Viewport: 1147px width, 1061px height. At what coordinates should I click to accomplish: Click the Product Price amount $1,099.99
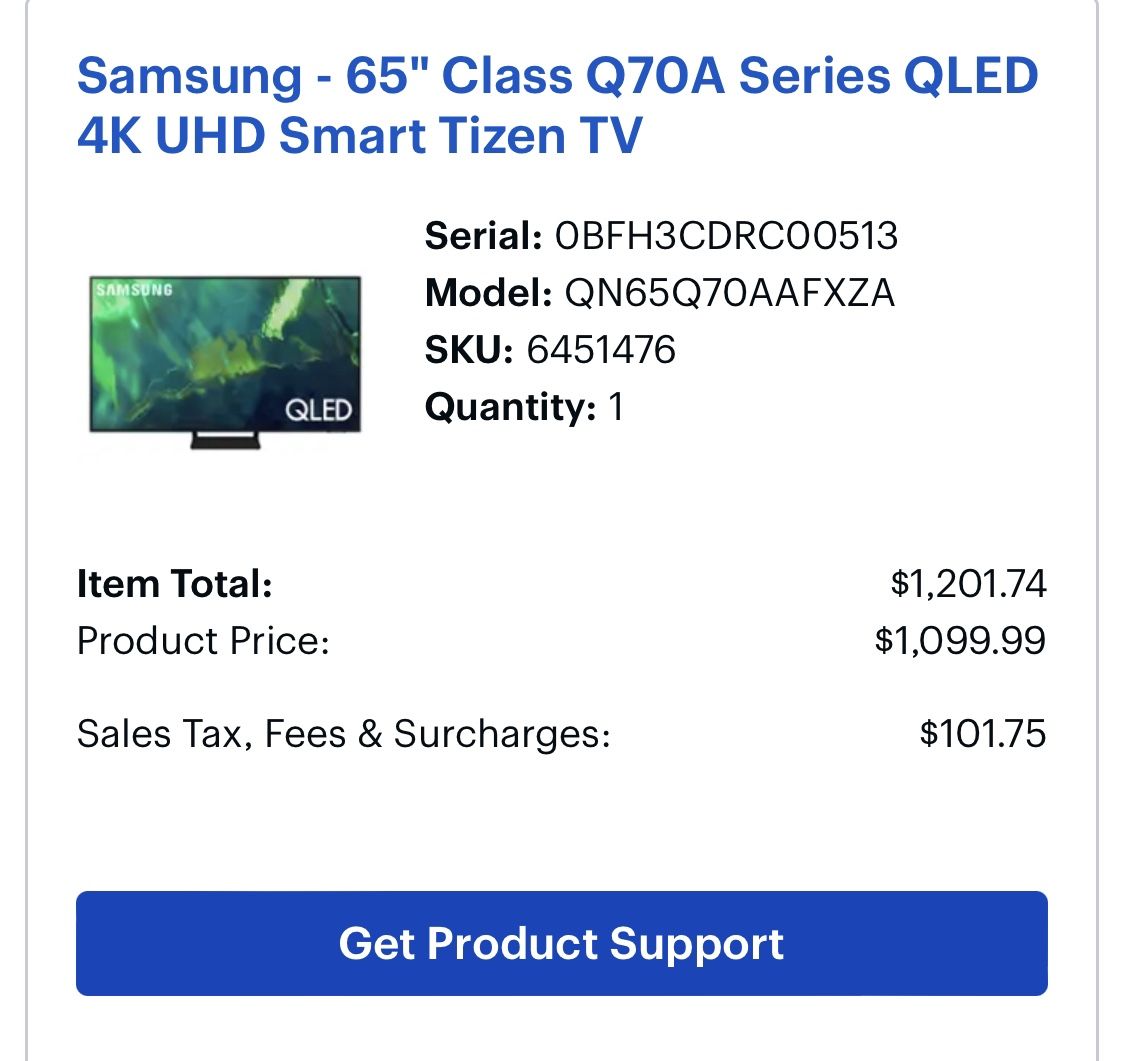tap(960, 640)
